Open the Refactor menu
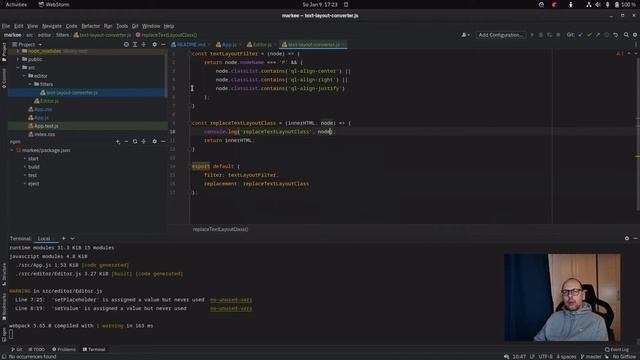The width and height of the screenshot is (640, 360). [x=91, y=26]
